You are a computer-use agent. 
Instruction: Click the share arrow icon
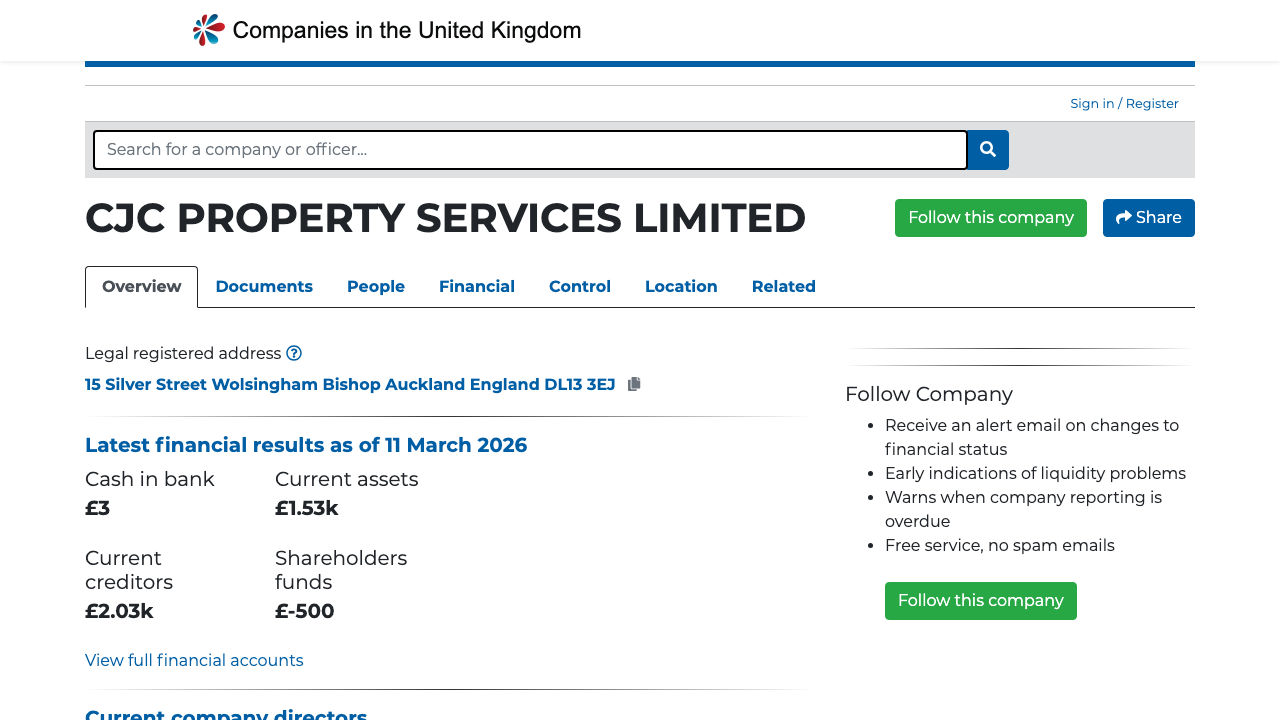click(x=1124, y=217)
